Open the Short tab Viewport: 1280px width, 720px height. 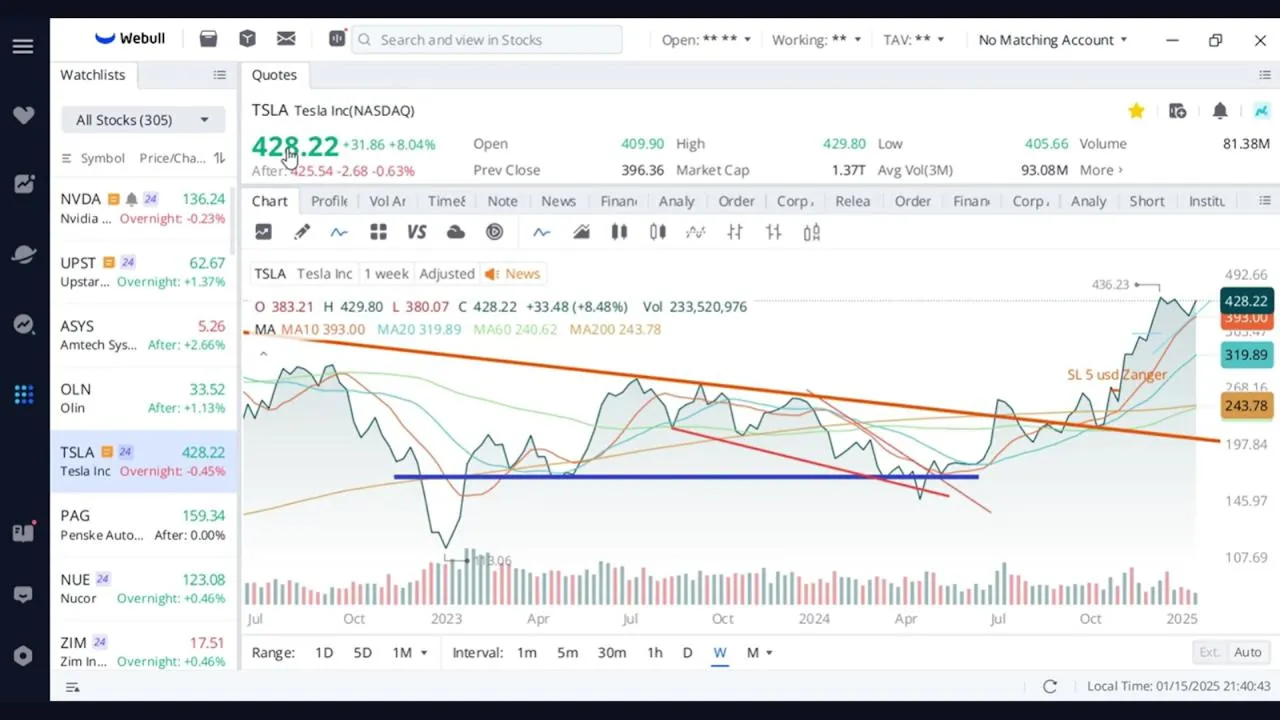tap(1147, 201)
